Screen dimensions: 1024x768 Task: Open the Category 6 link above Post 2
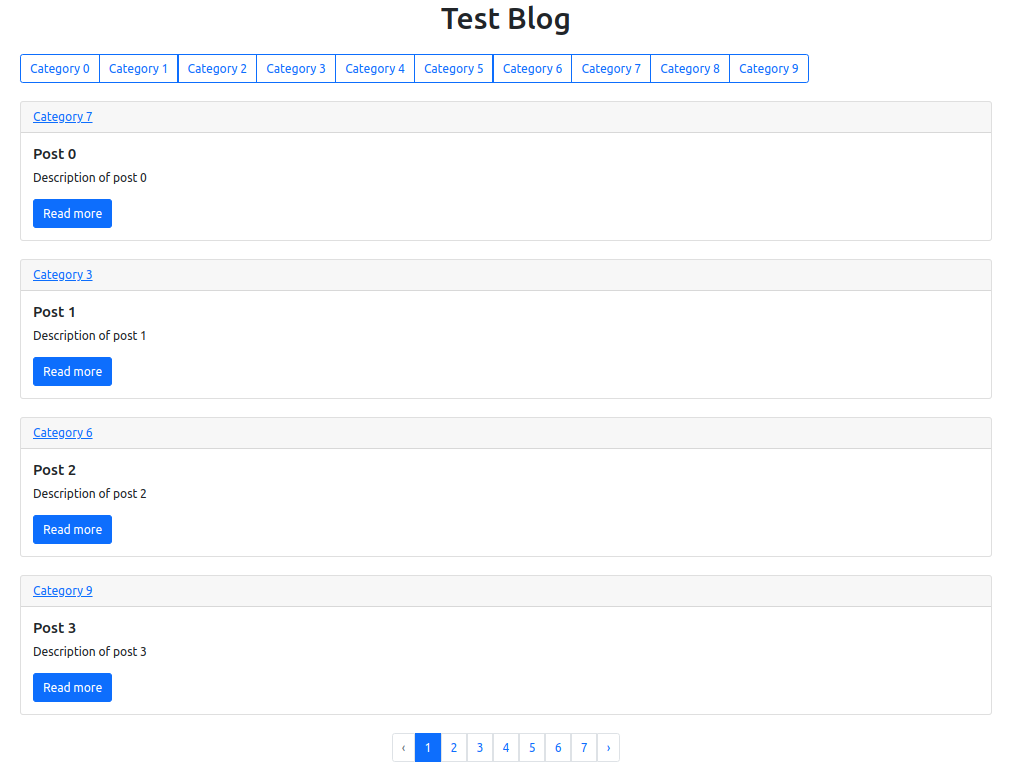[x=62, y=432]
